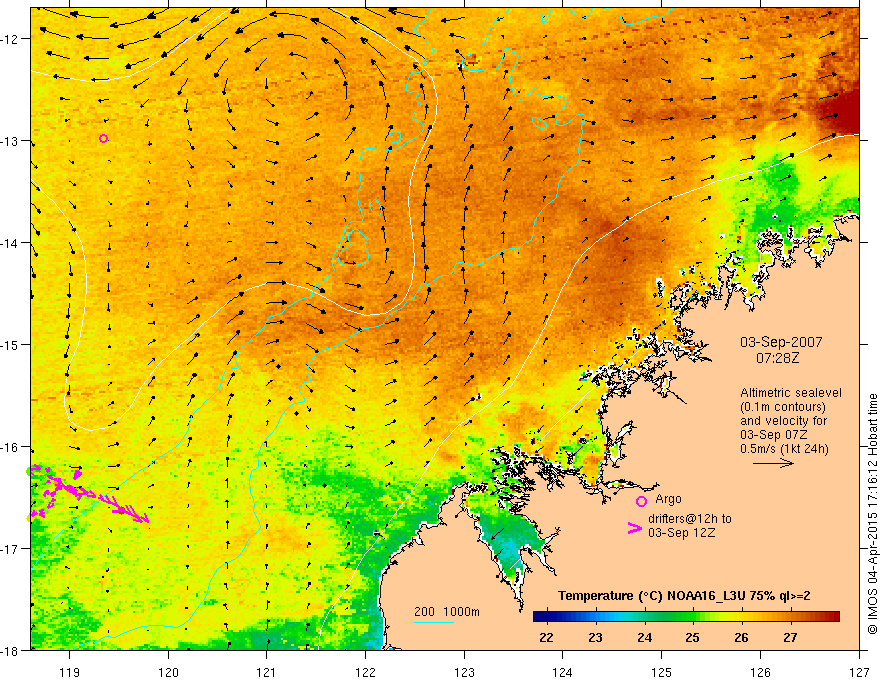Click the magenta drifter track arrows cluster
This screenshot has width=880, height=680.
[x=87, y=494]
